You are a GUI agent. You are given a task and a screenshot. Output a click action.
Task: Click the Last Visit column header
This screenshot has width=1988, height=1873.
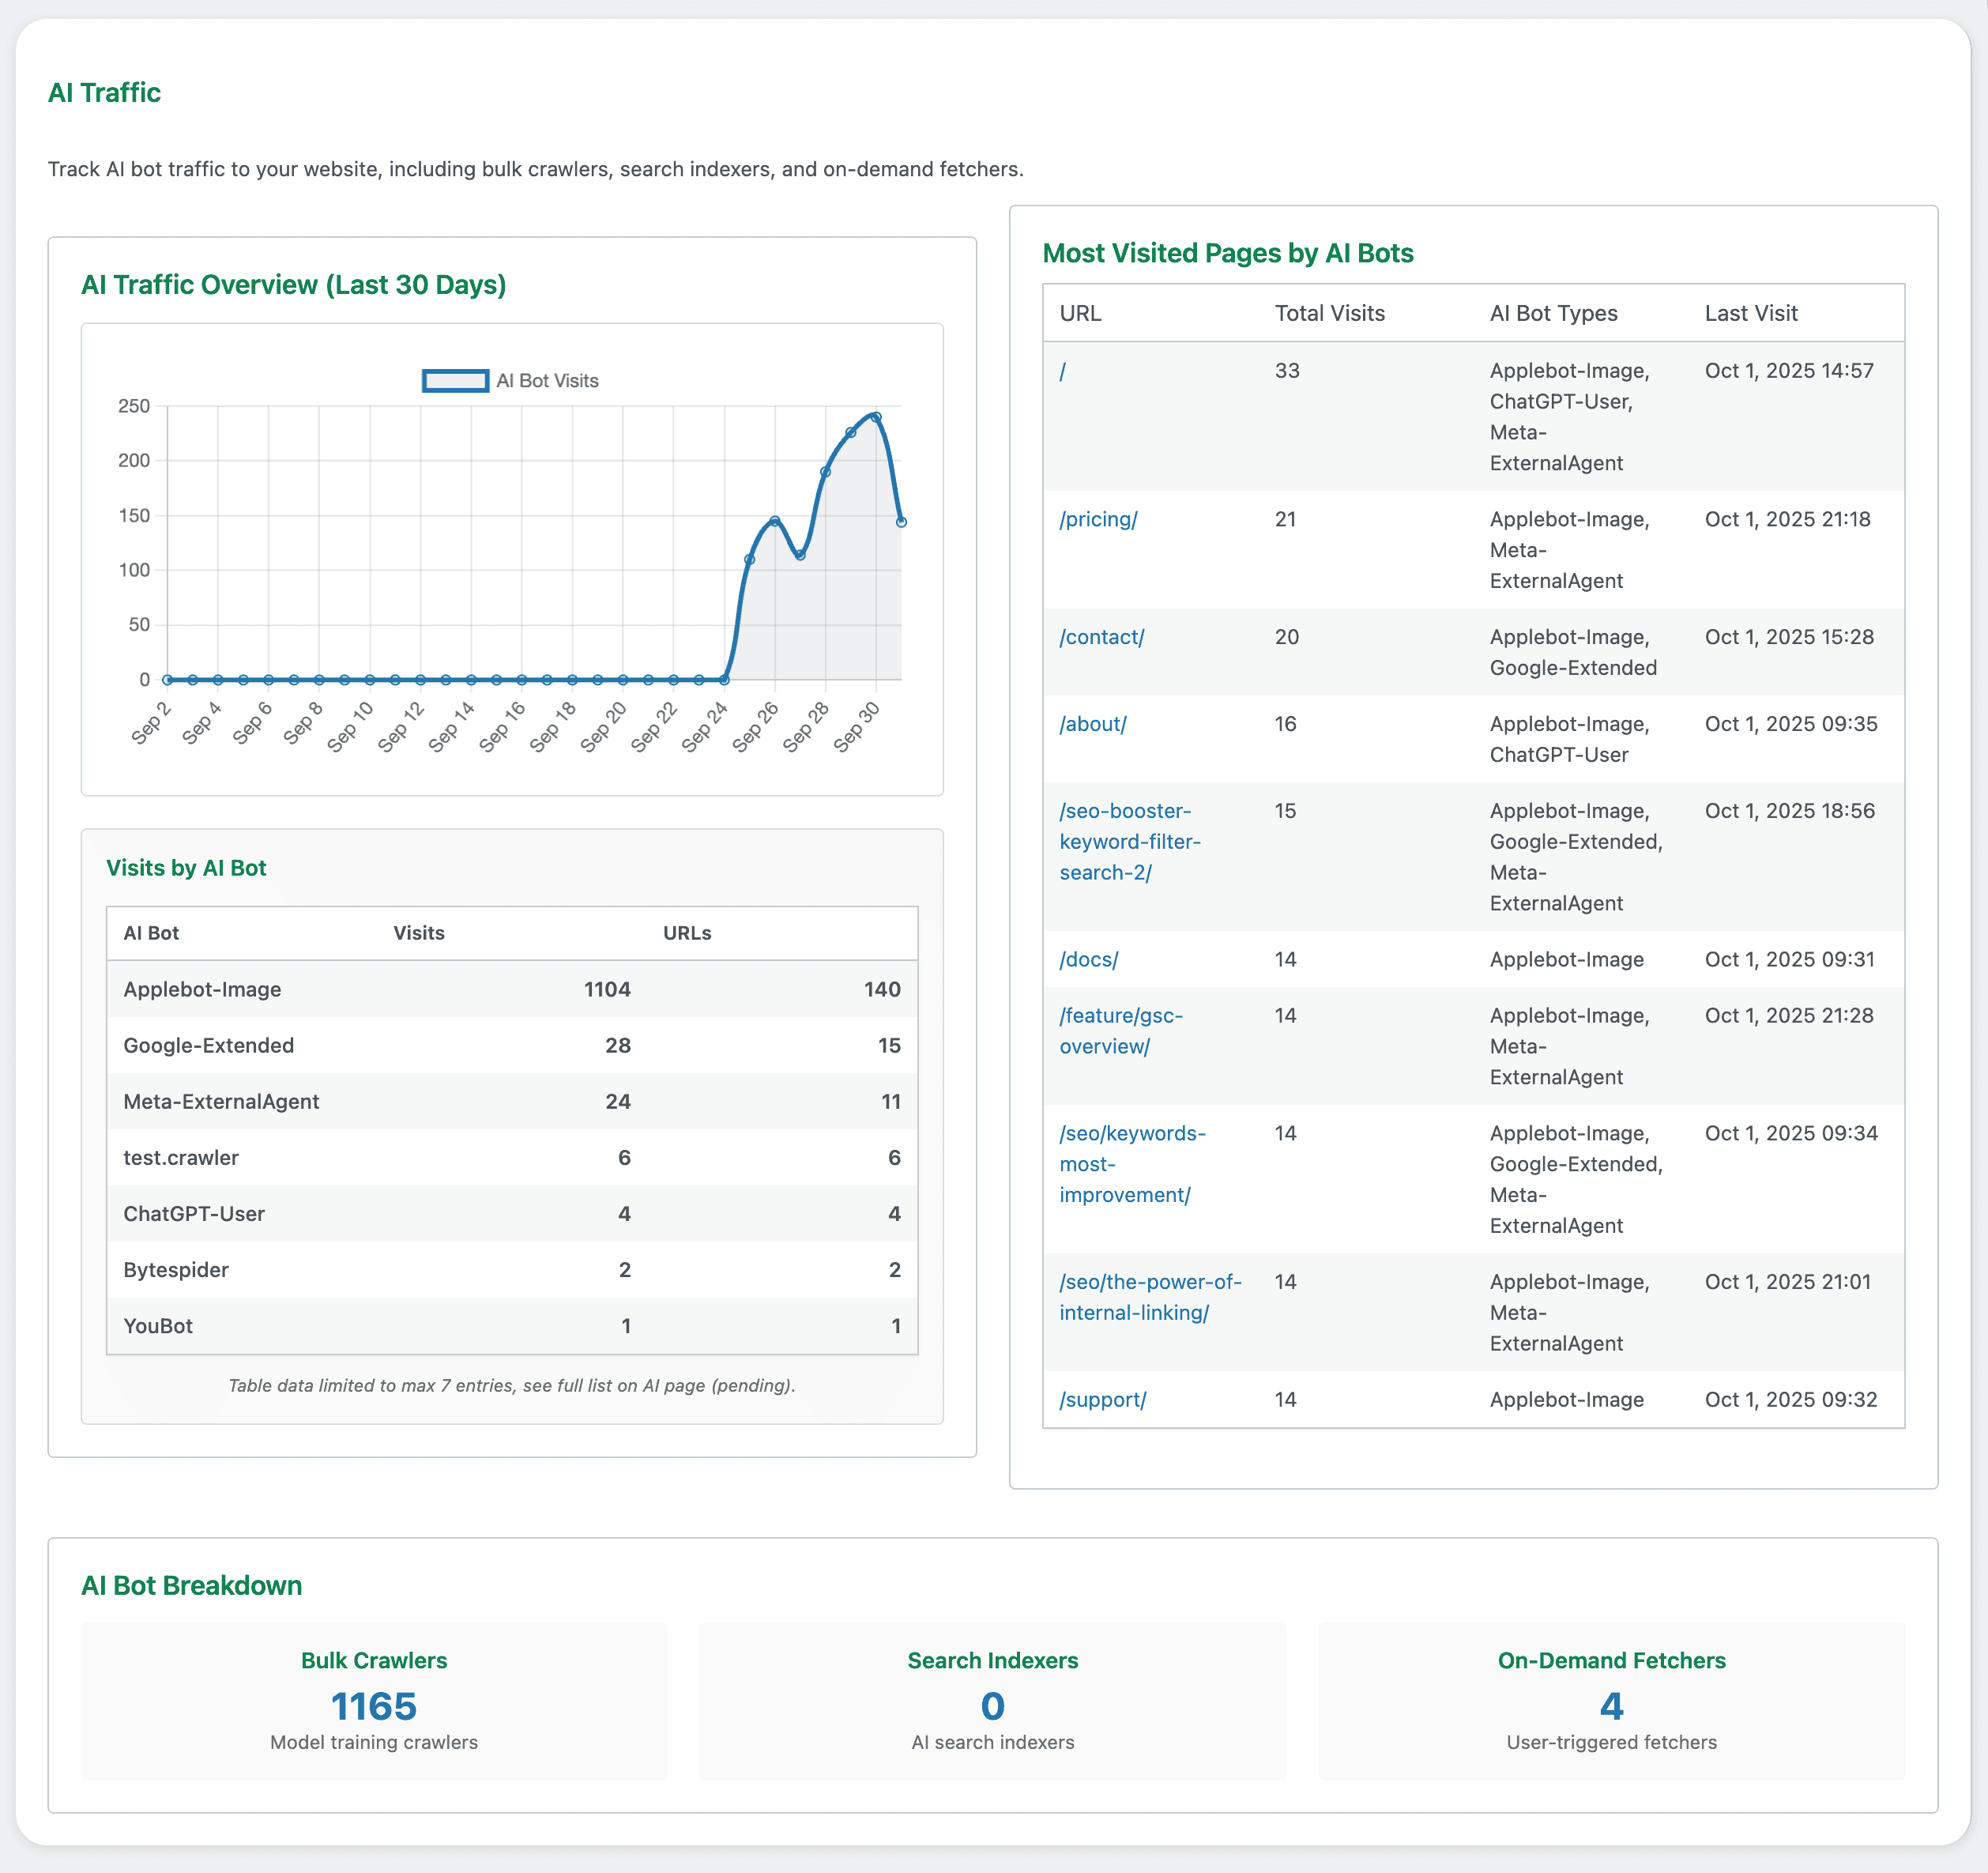pyautogui.click(x=1750, y=313)
